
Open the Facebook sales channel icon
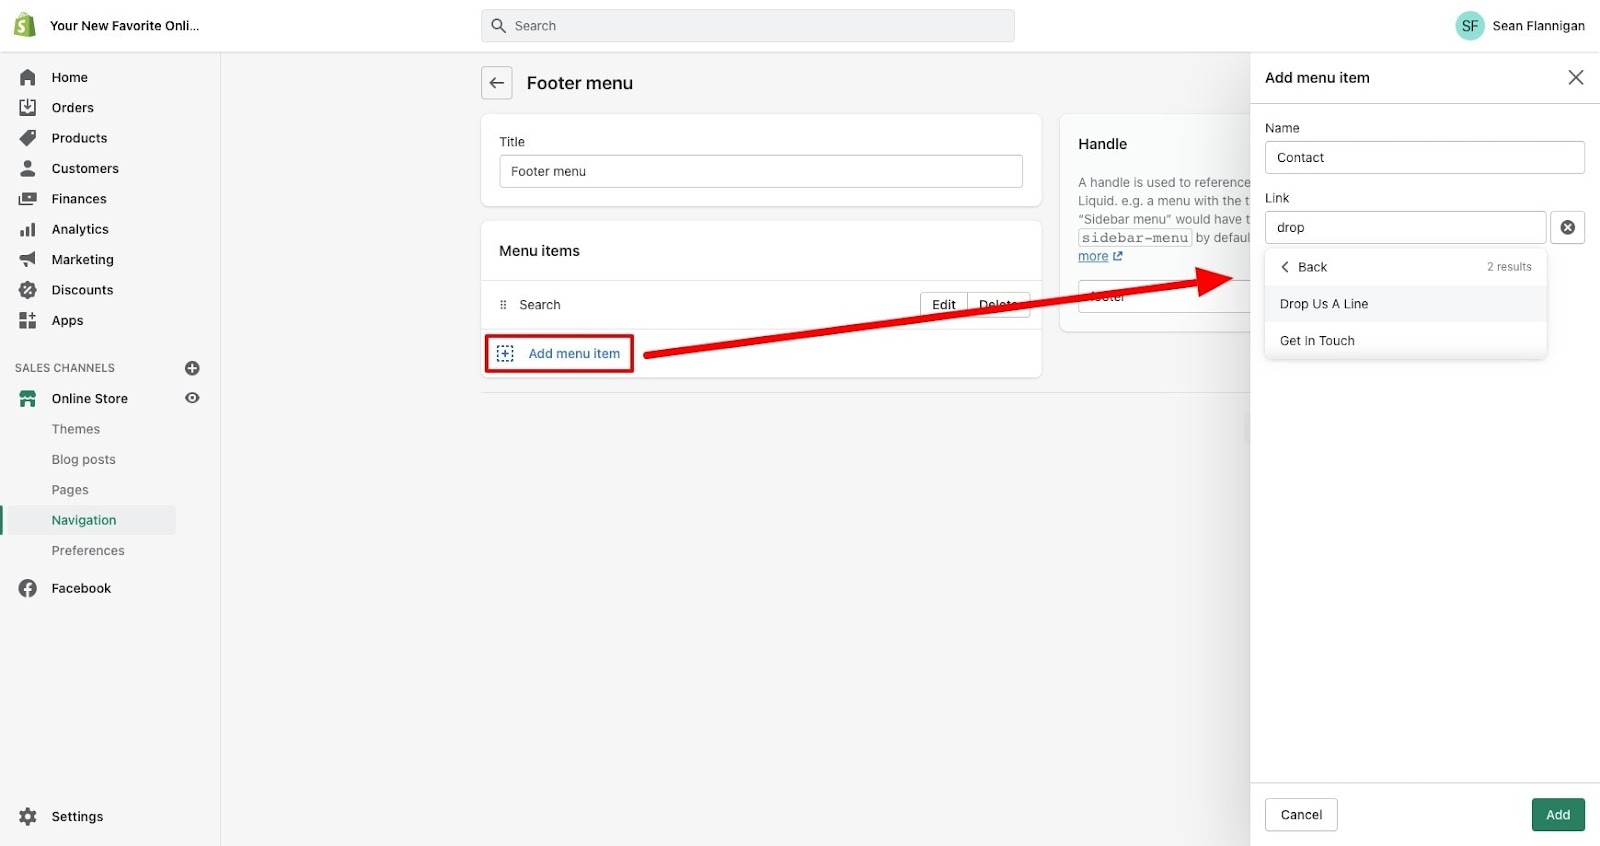(27, 588)
